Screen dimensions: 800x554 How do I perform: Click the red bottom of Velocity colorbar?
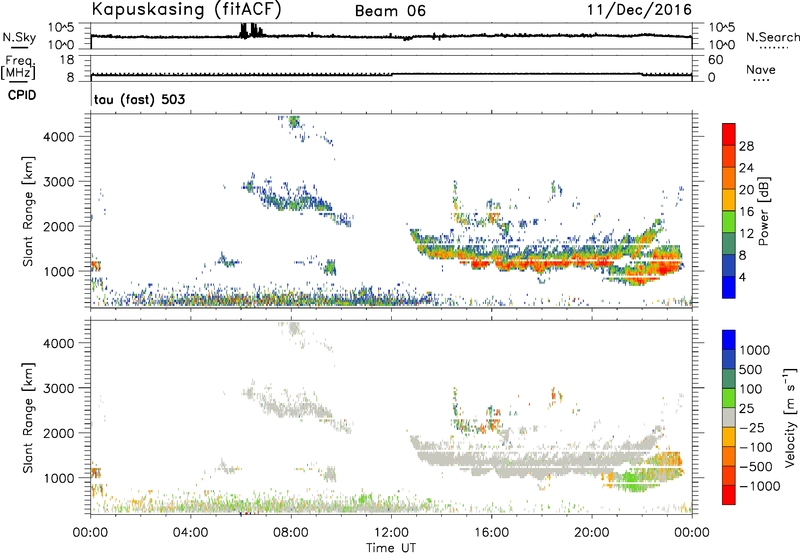(729, 495)
